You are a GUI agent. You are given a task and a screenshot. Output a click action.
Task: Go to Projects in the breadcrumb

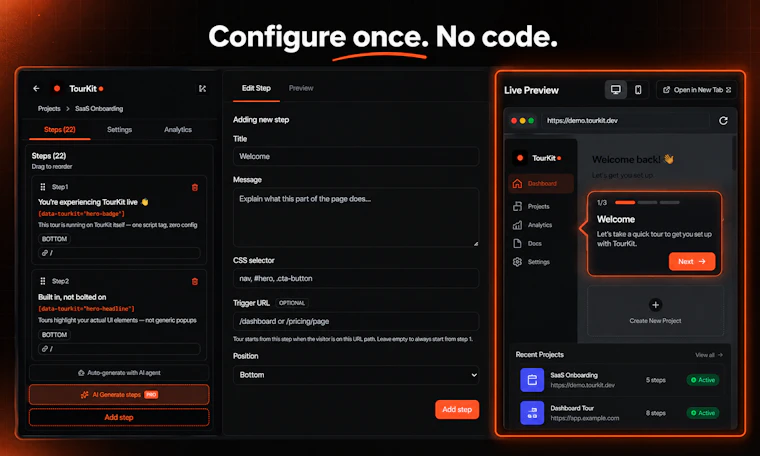click(49, 109)
